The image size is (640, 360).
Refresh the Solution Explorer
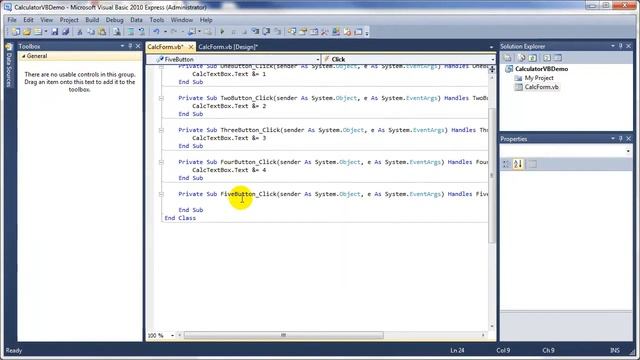[532, 58]
